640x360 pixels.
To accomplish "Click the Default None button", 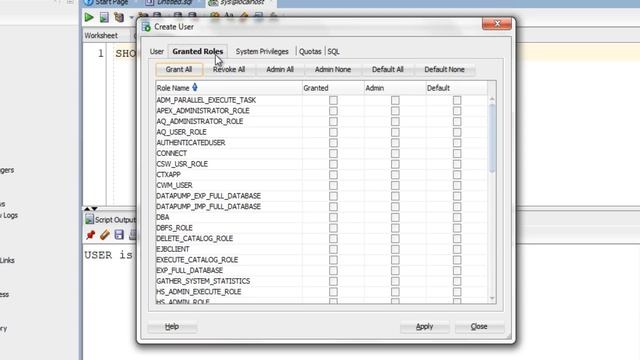I will click(x=444, y=69).
